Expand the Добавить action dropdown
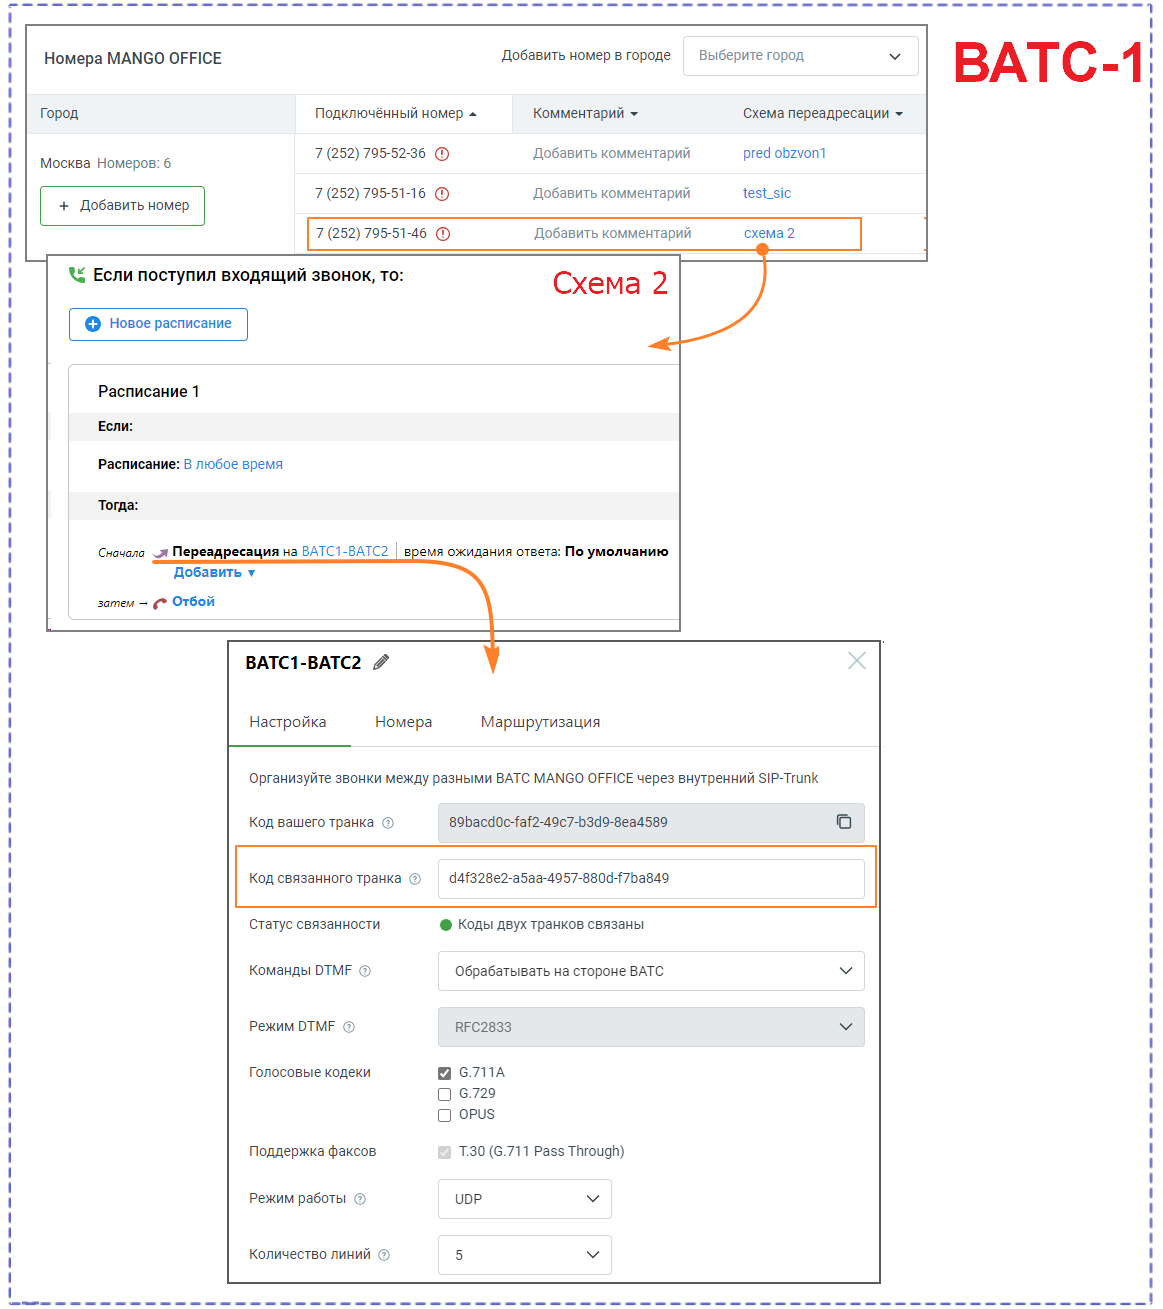The height and width of the screenshot is (1309, 1163). 215,572
